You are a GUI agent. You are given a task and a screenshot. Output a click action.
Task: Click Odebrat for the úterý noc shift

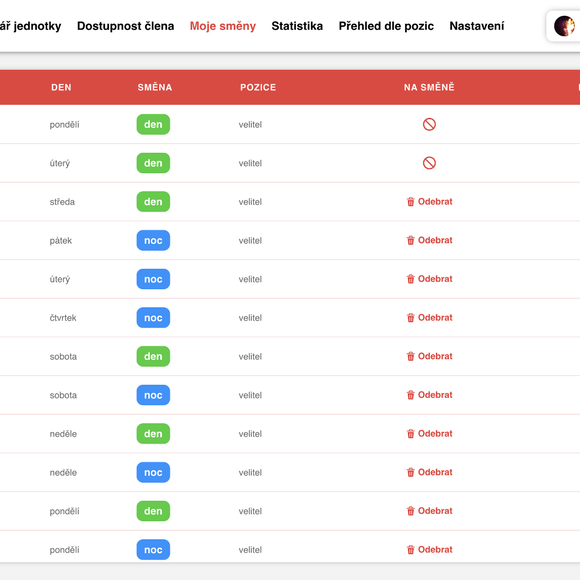tap(429, 279)
